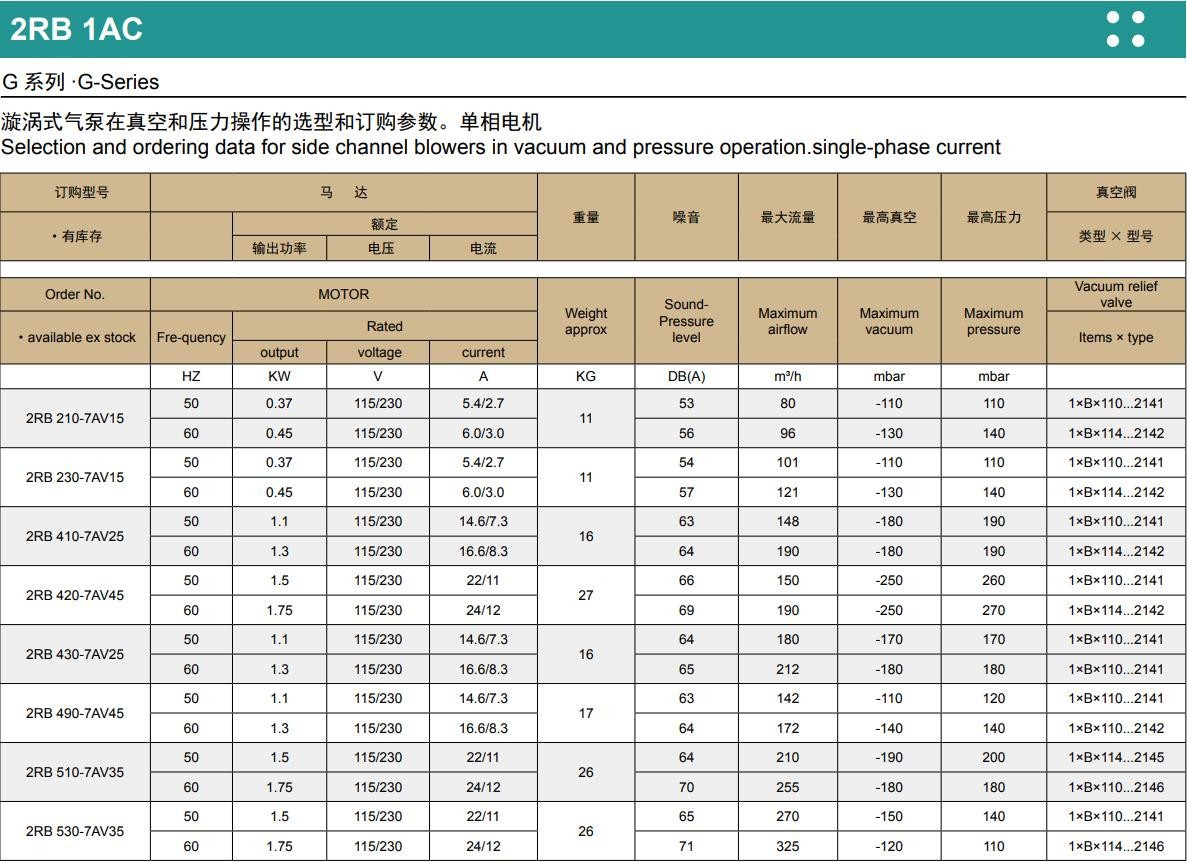The image size is (1187, 863).
Task: Click the 'Weight approx' column header
Action: pyautogui.click(x=586, y=321)
